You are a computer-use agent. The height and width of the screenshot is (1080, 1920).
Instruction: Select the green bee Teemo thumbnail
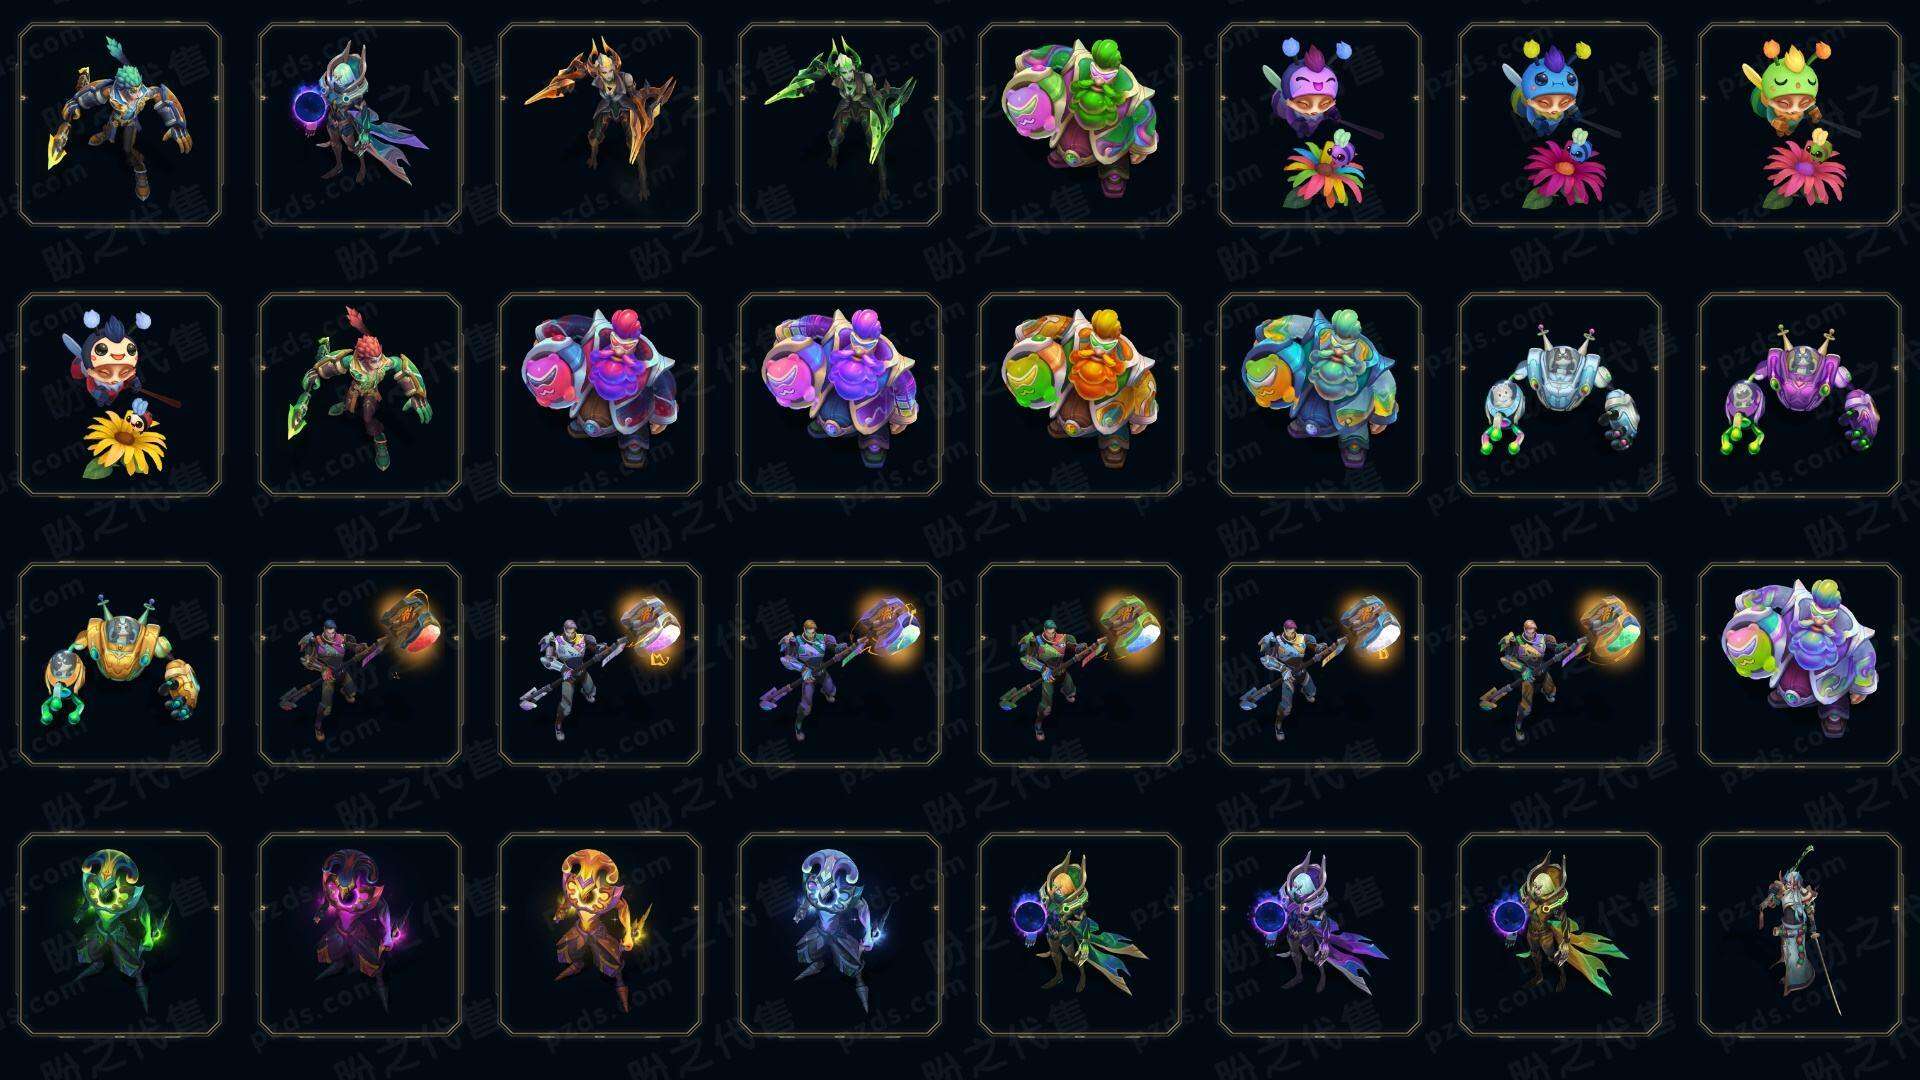(x=1800, y=125)
